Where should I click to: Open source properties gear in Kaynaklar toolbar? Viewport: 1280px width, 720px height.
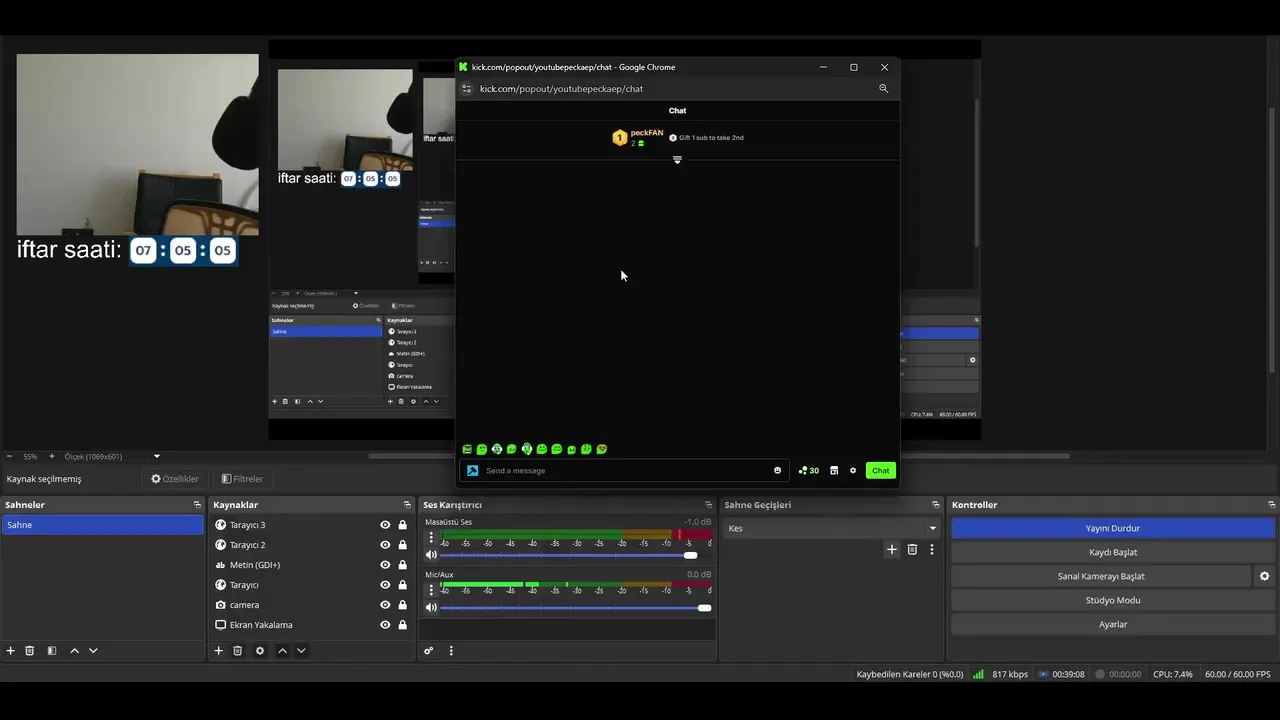coord(260,650)
